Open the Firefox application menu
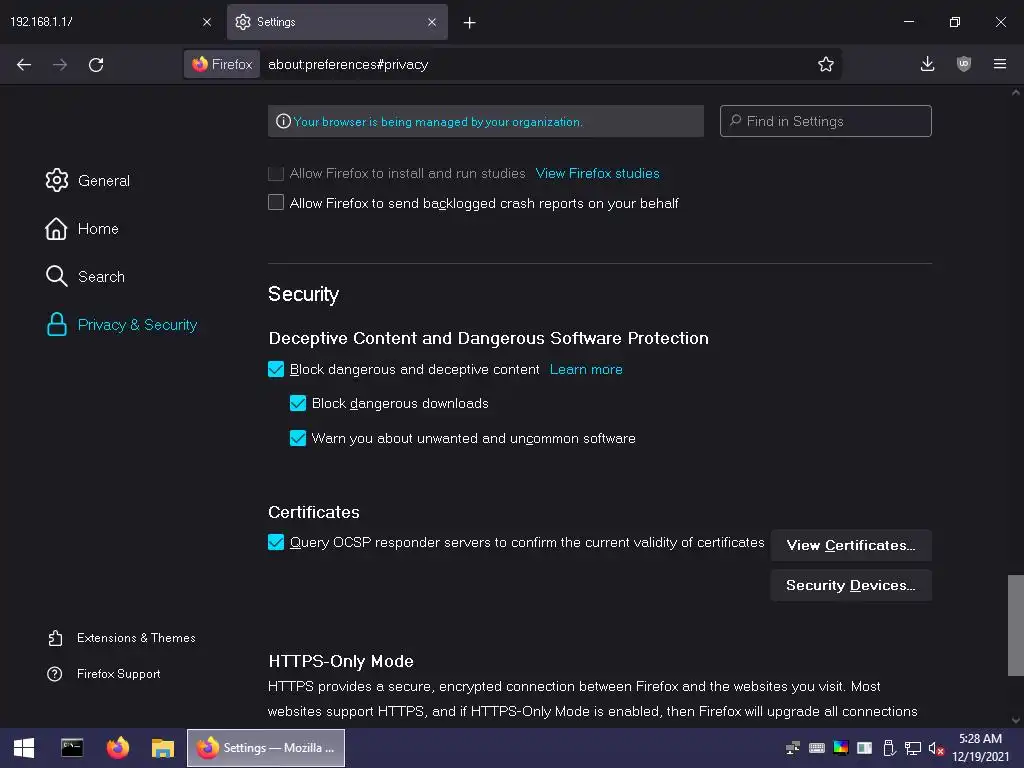 tap(1000, 64)
